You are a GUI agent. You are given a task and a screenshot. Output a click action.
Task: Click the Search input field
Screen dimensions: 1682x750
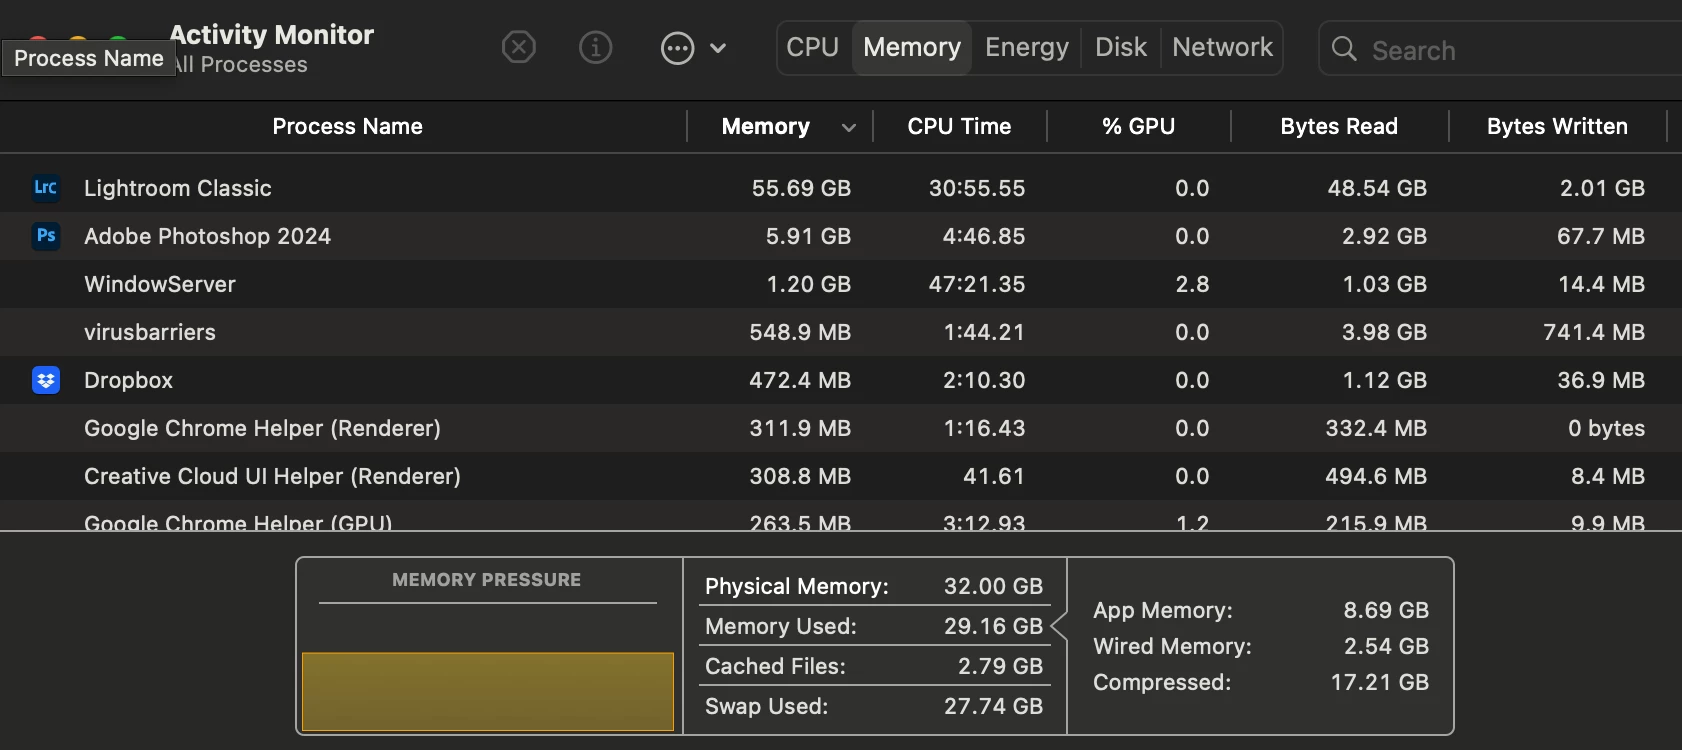point(1500,50)
